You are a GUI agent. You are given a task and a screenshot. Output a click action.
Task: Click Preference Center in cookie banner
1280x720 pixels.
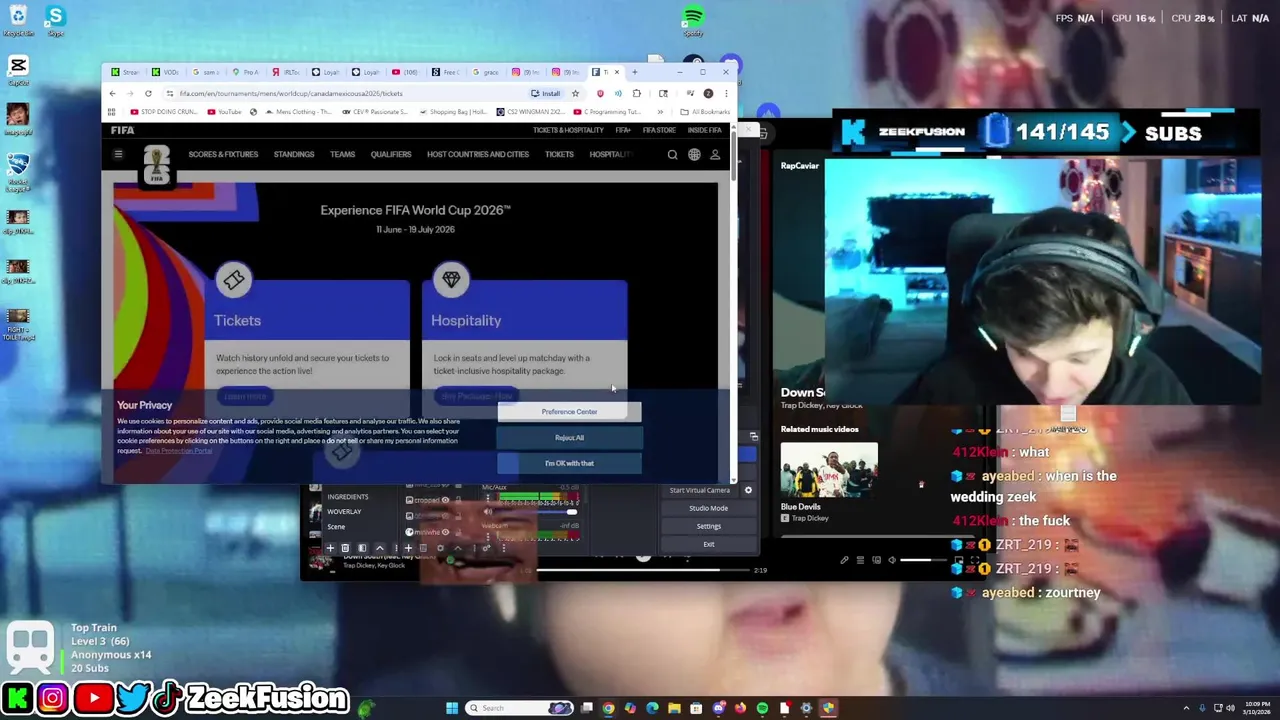point(569,412)
